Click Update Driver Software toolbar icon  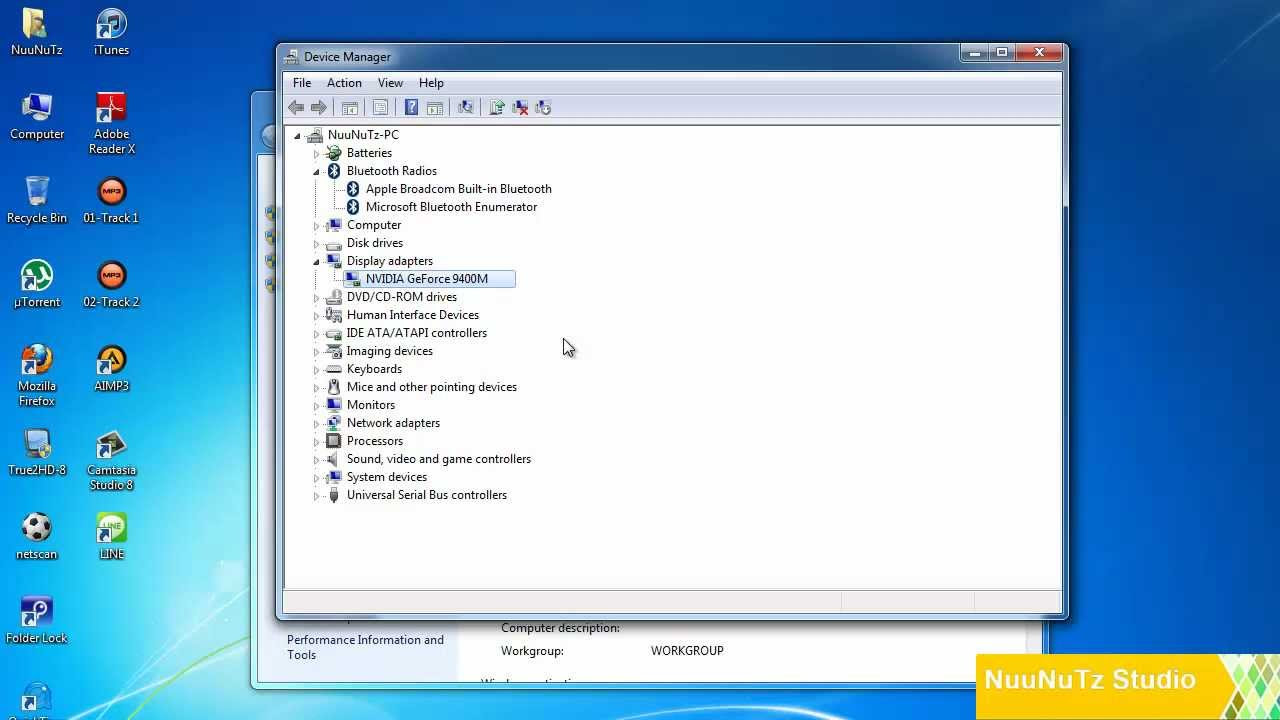496,108
